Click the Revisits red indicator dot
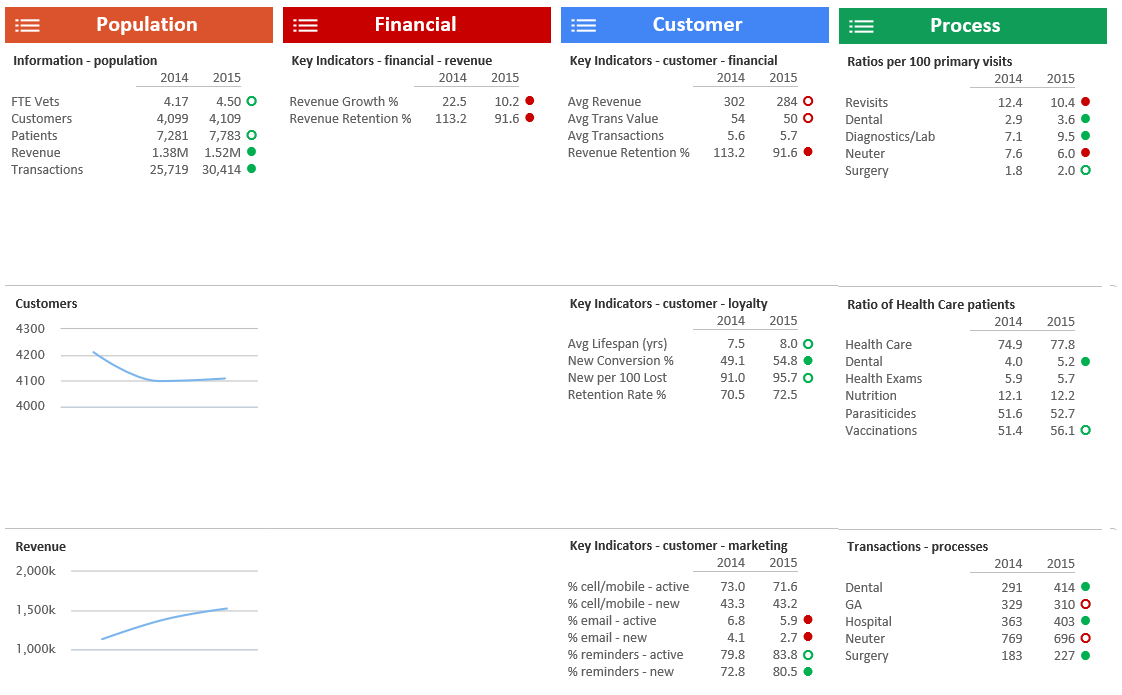This screenshot has height=695, width=1122. pos(1086,102)
